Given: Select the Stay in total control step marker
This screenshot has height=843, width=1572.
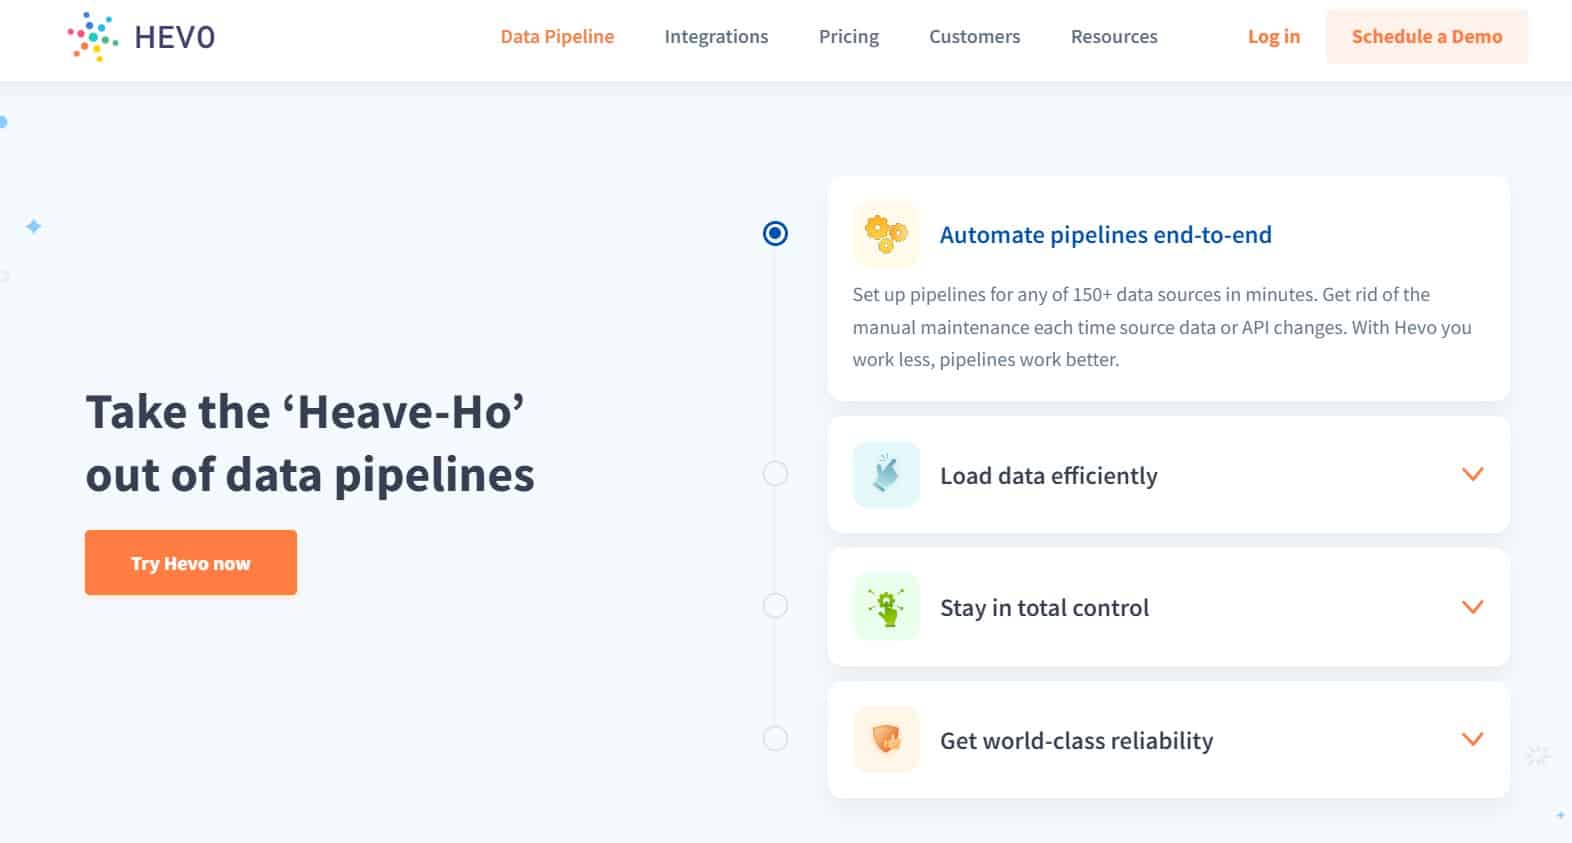Looking at the screenshot, I should click(775, 605).
